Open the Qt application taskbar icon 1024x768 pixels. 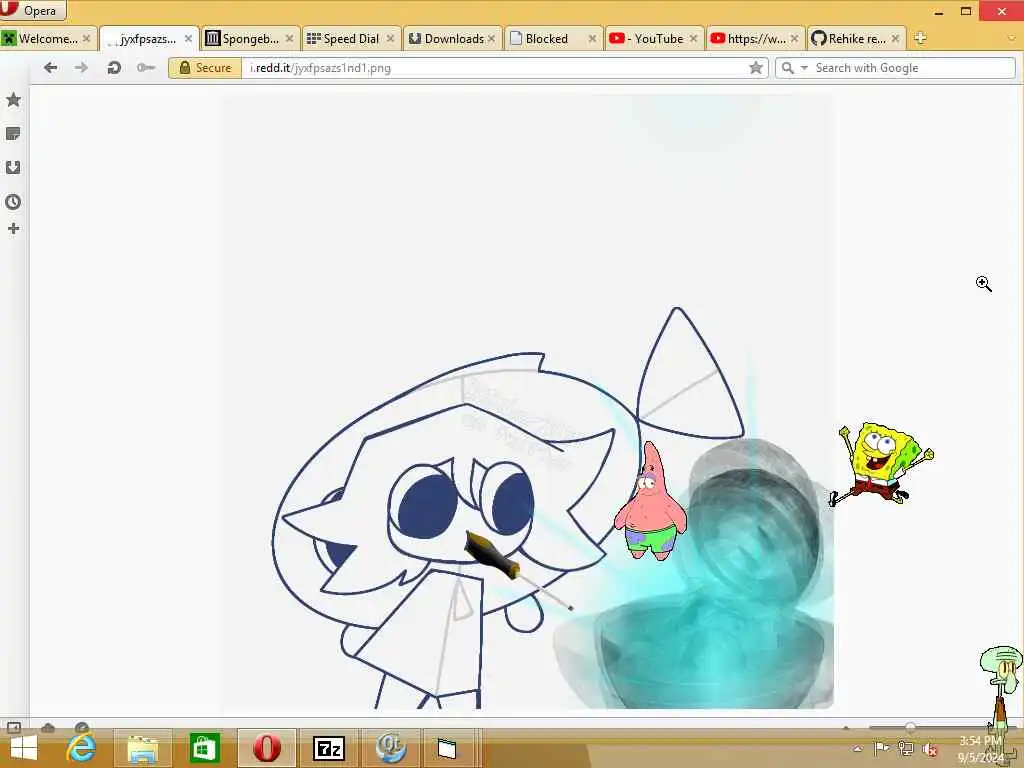391,748
